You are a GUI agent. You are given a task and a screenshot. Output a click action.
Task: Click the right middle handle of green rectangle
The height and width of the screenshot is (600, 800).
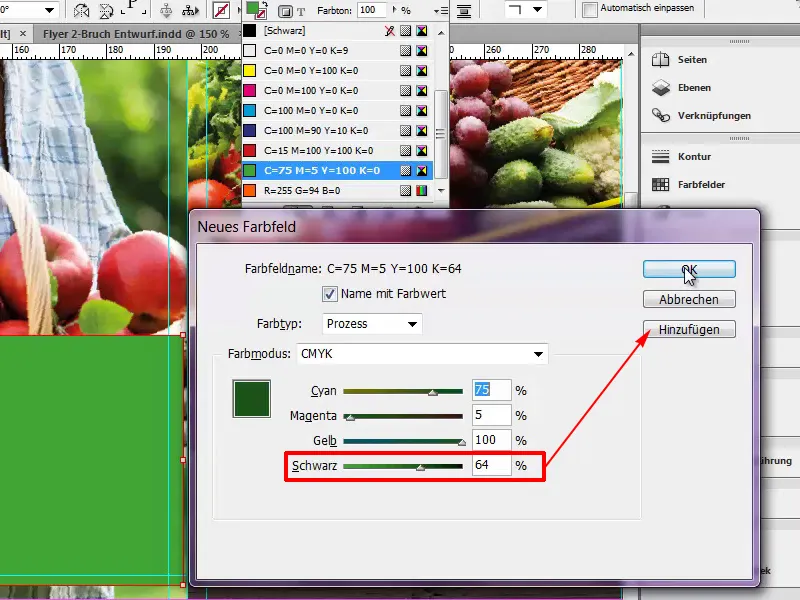click(183, 460)
